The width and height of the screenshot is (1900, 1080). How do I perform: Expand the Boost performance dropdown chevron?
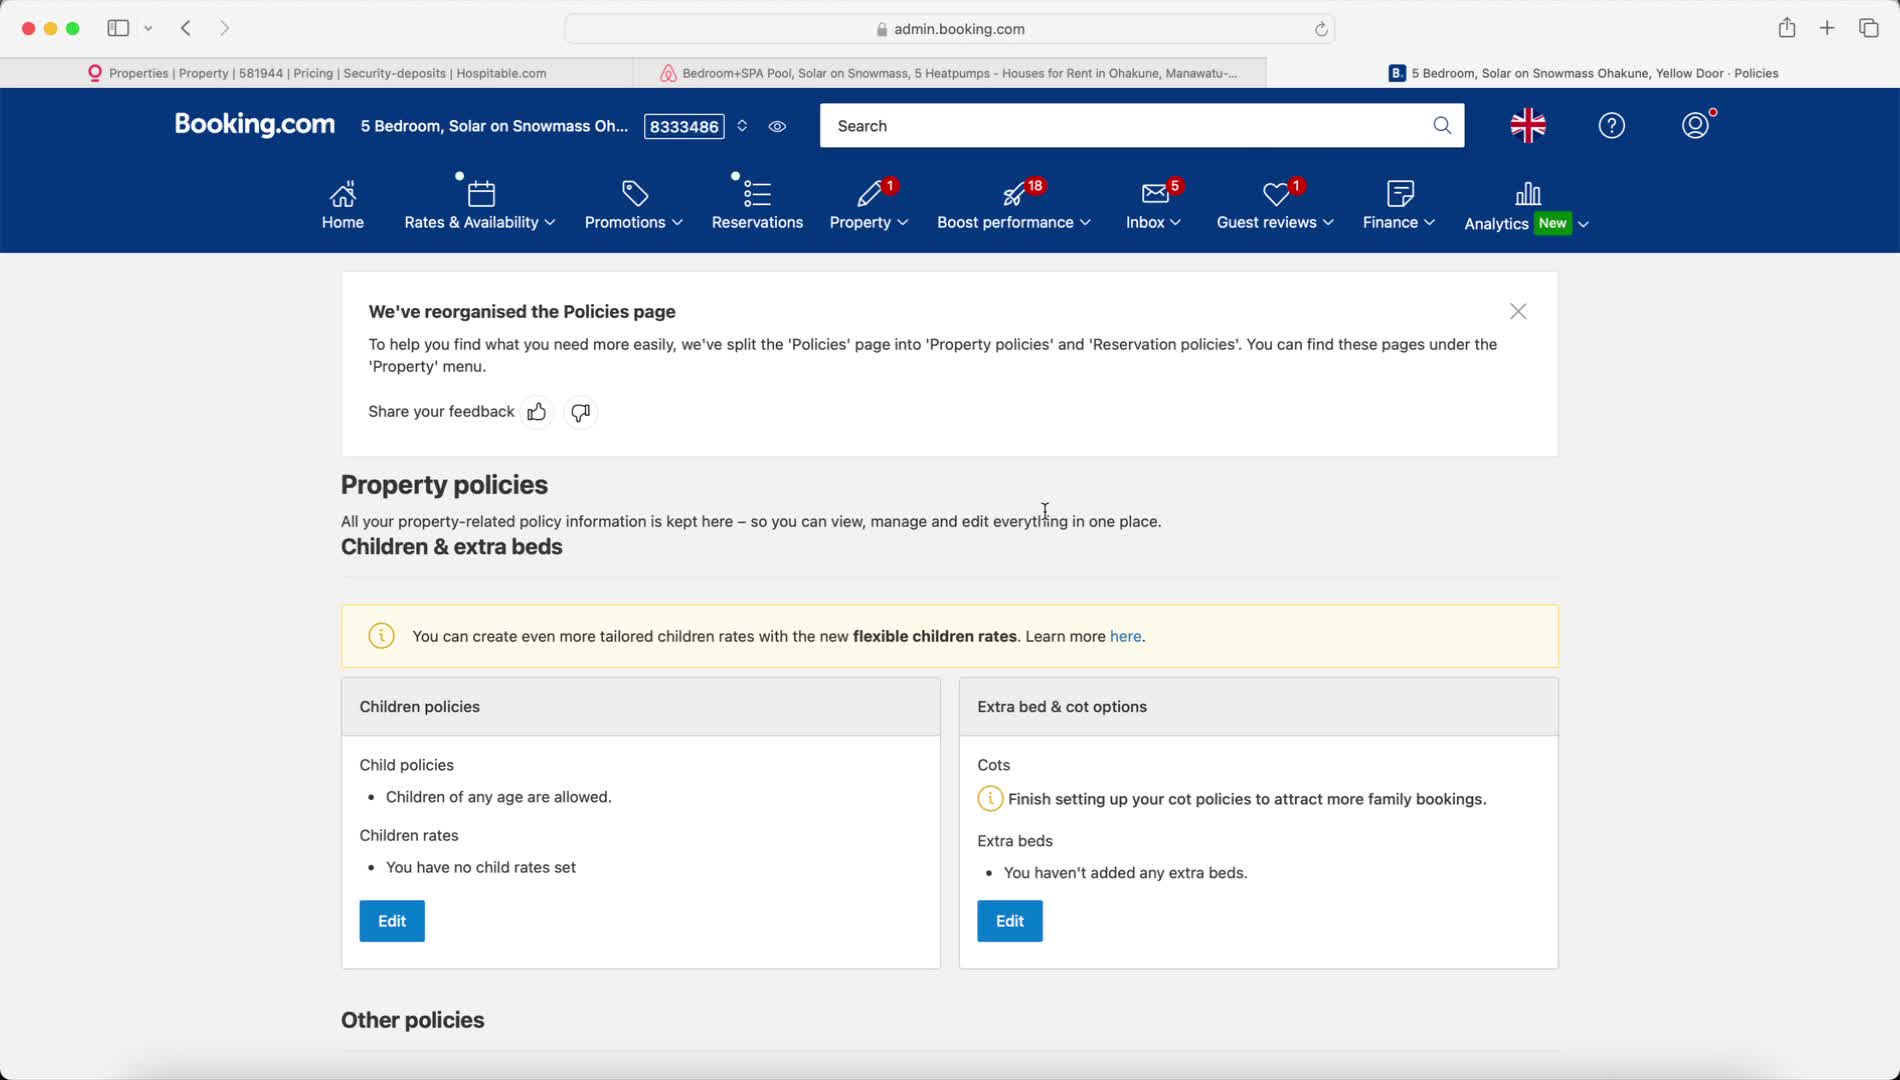[x=1085, y=222]
